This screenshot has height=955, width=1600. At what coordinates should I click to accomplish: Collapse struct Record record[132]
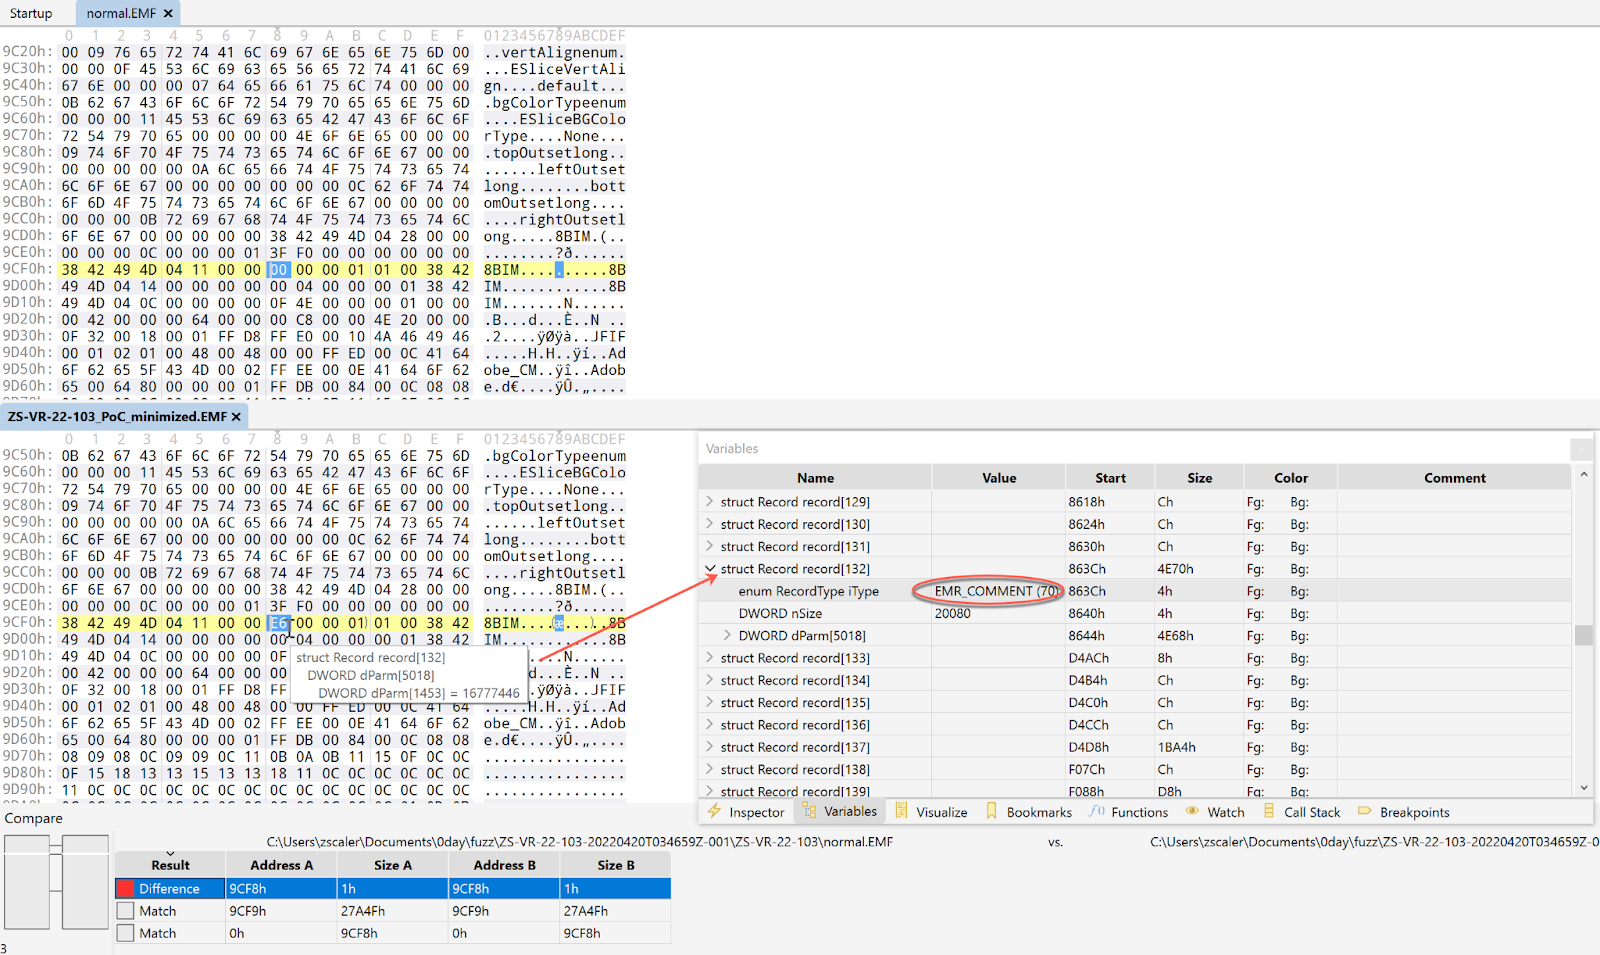[x=710, y=568]
